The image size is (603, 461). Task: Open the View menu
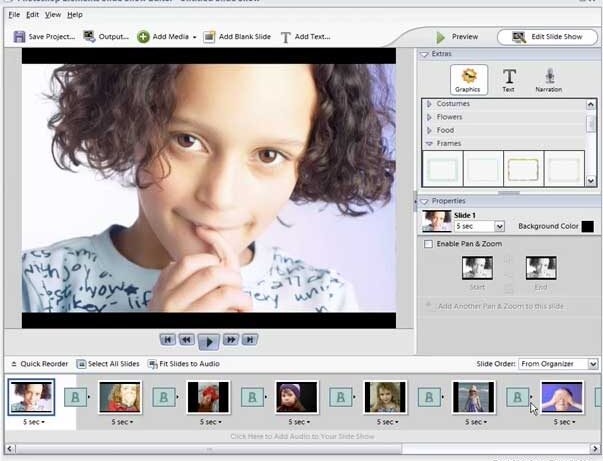(53, 15)
